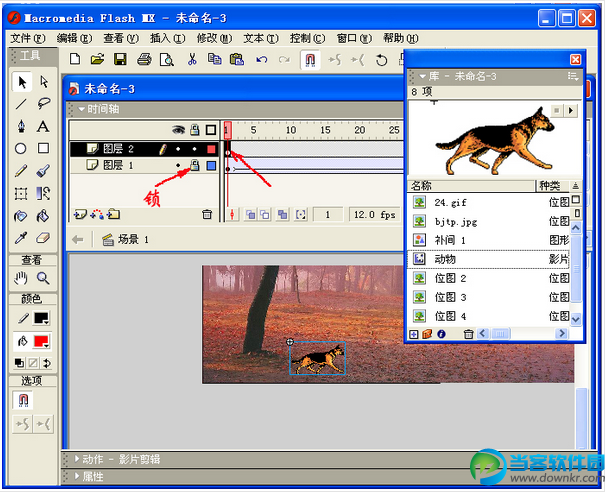This screenshot has height=492, width=606.
Task: Open the 修改(M) menu
Action: coord(214,38)
